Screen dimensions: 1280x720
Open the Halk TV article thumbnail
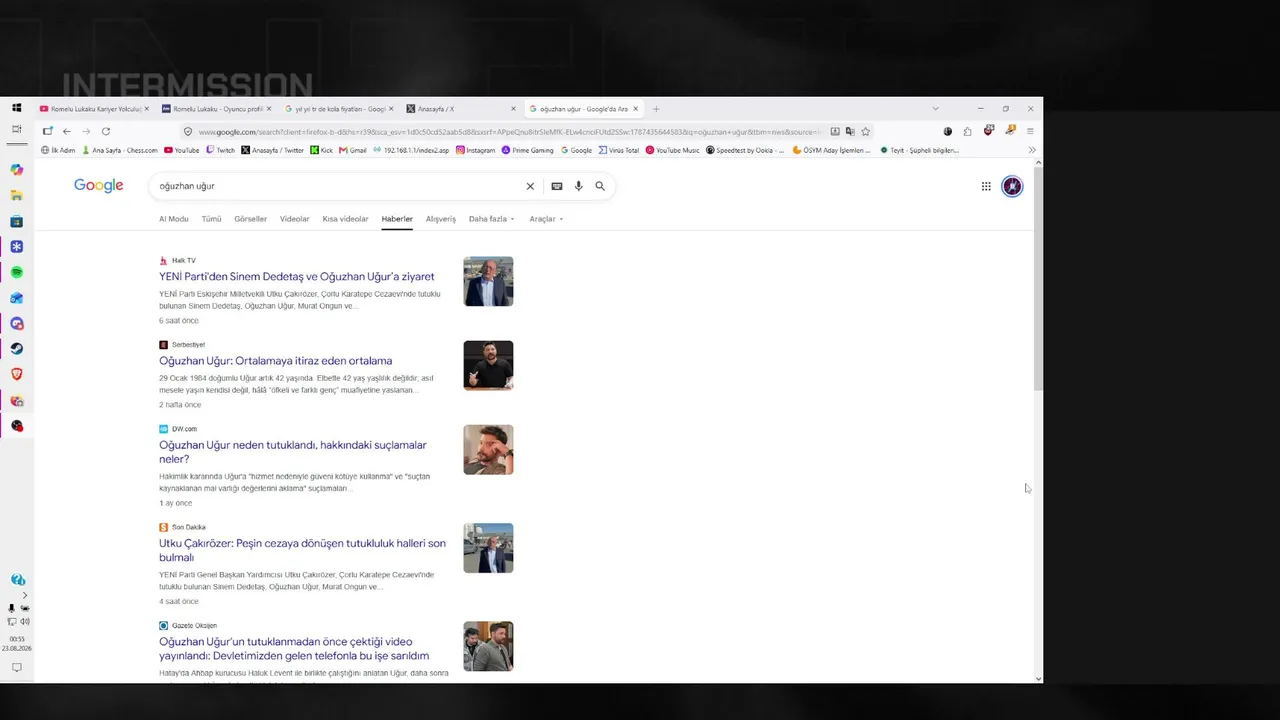tap(488, 281)
